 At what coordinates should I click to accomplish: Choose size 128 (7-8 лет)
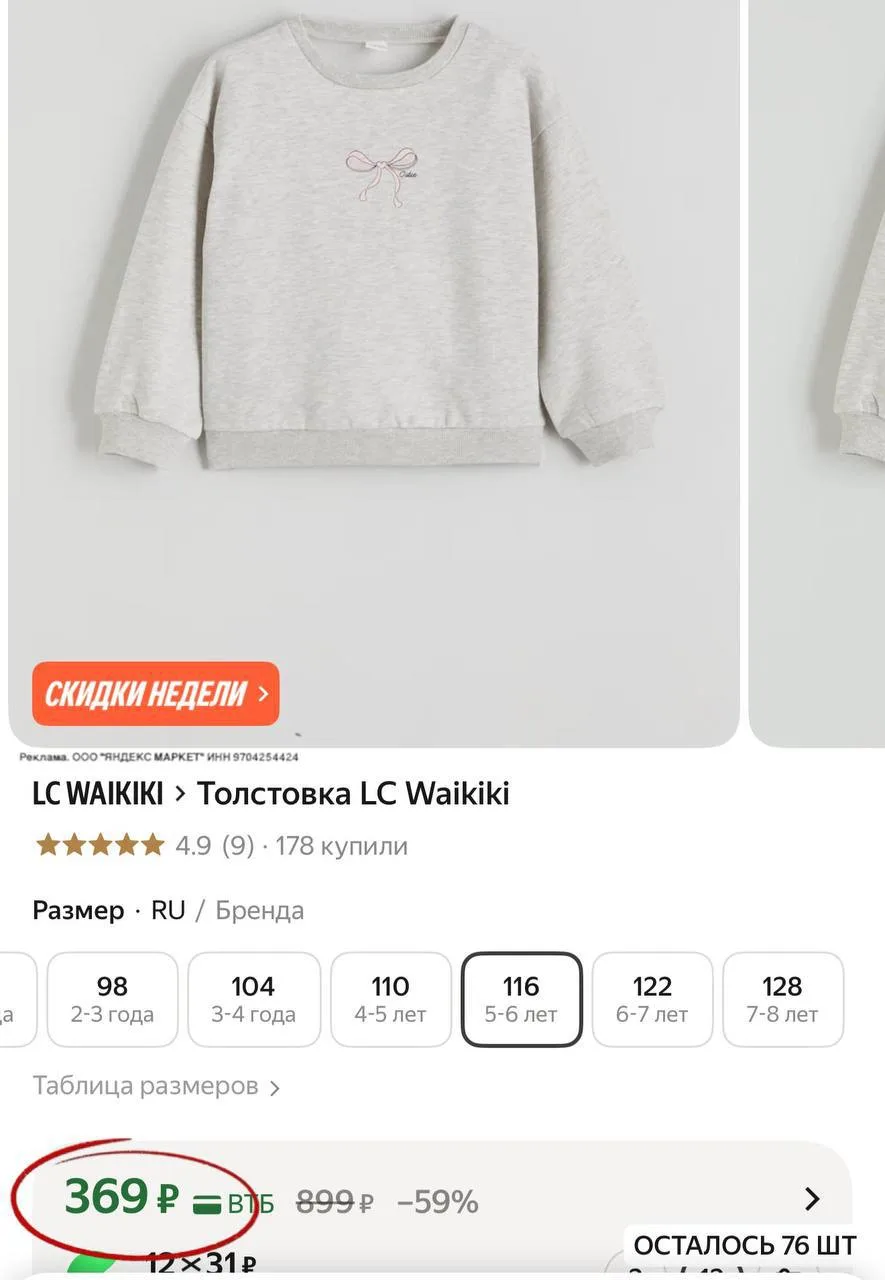click(x=783, y=1000)
